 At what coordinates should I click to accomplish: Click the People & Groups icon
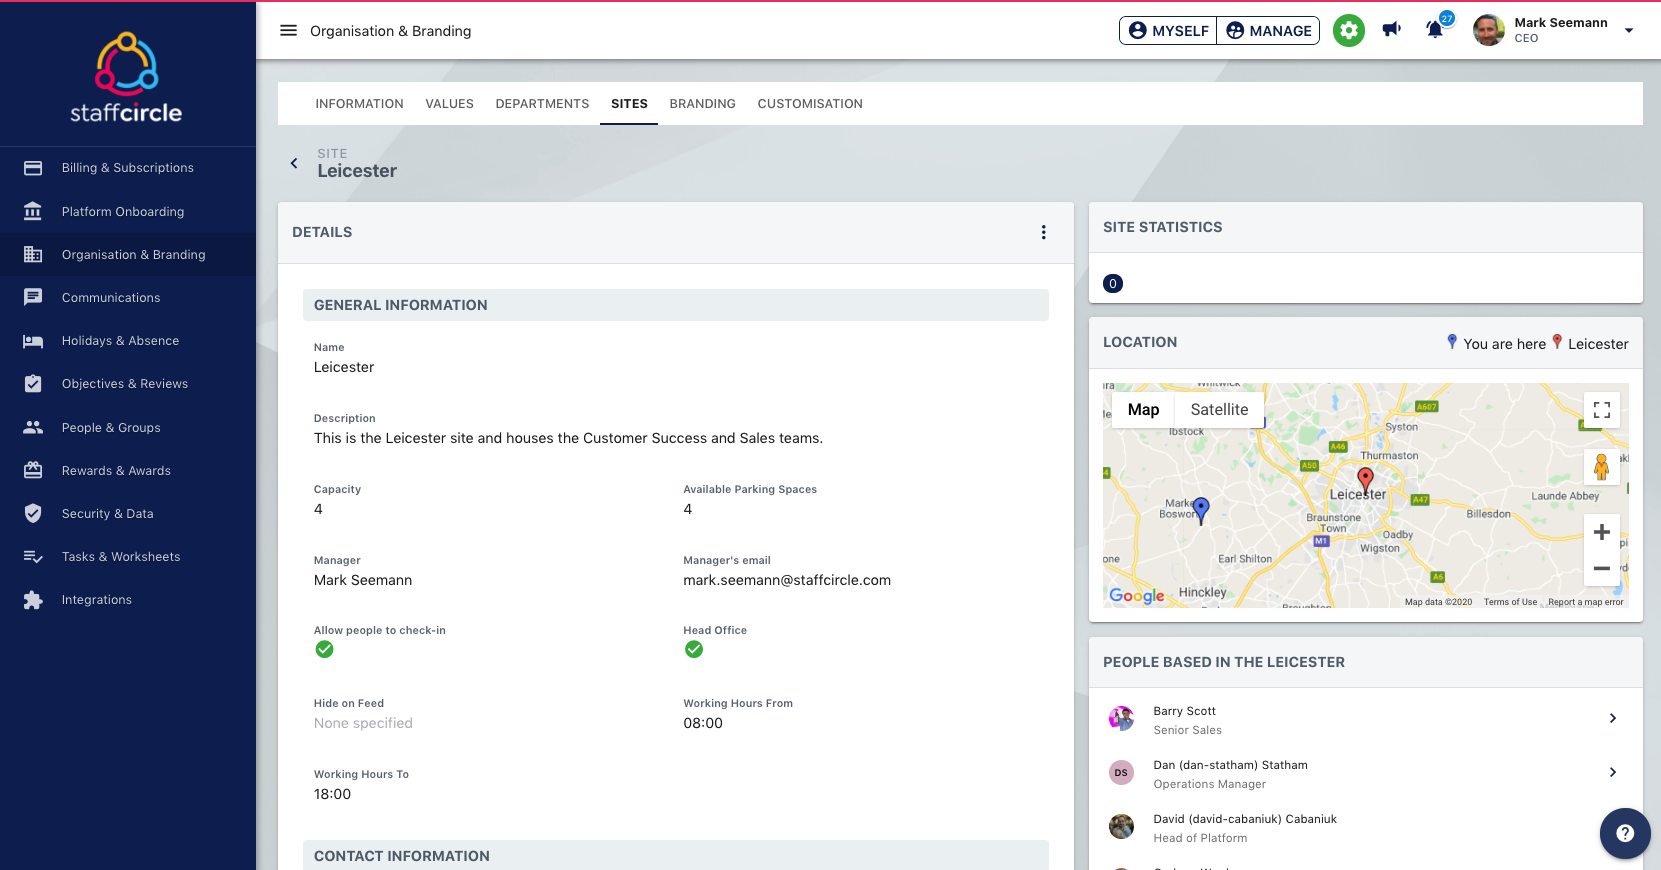point(33,427)
